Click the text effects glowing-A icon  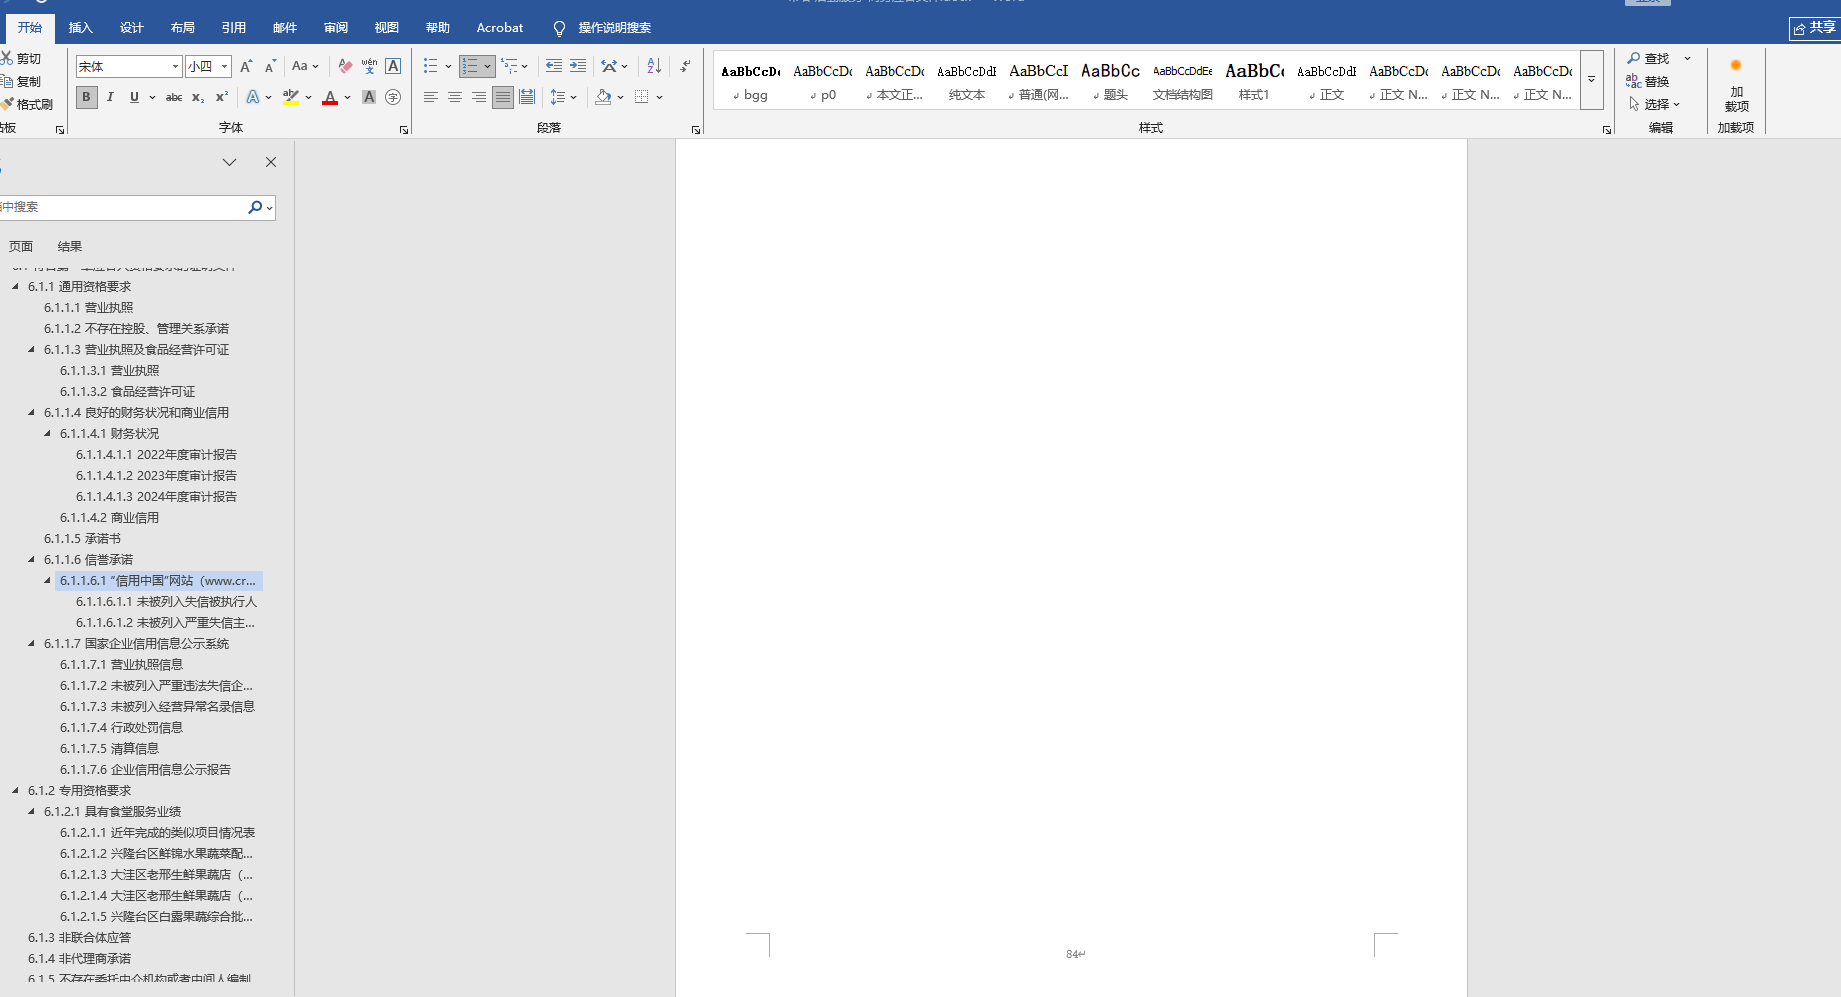253,97
